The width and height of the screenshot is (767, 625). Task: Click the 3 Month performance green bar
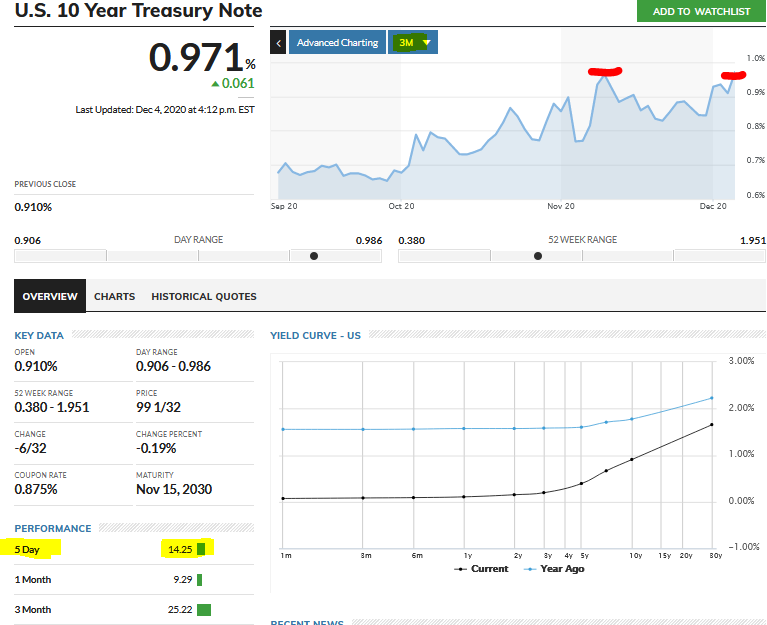[x=204, y=610]
